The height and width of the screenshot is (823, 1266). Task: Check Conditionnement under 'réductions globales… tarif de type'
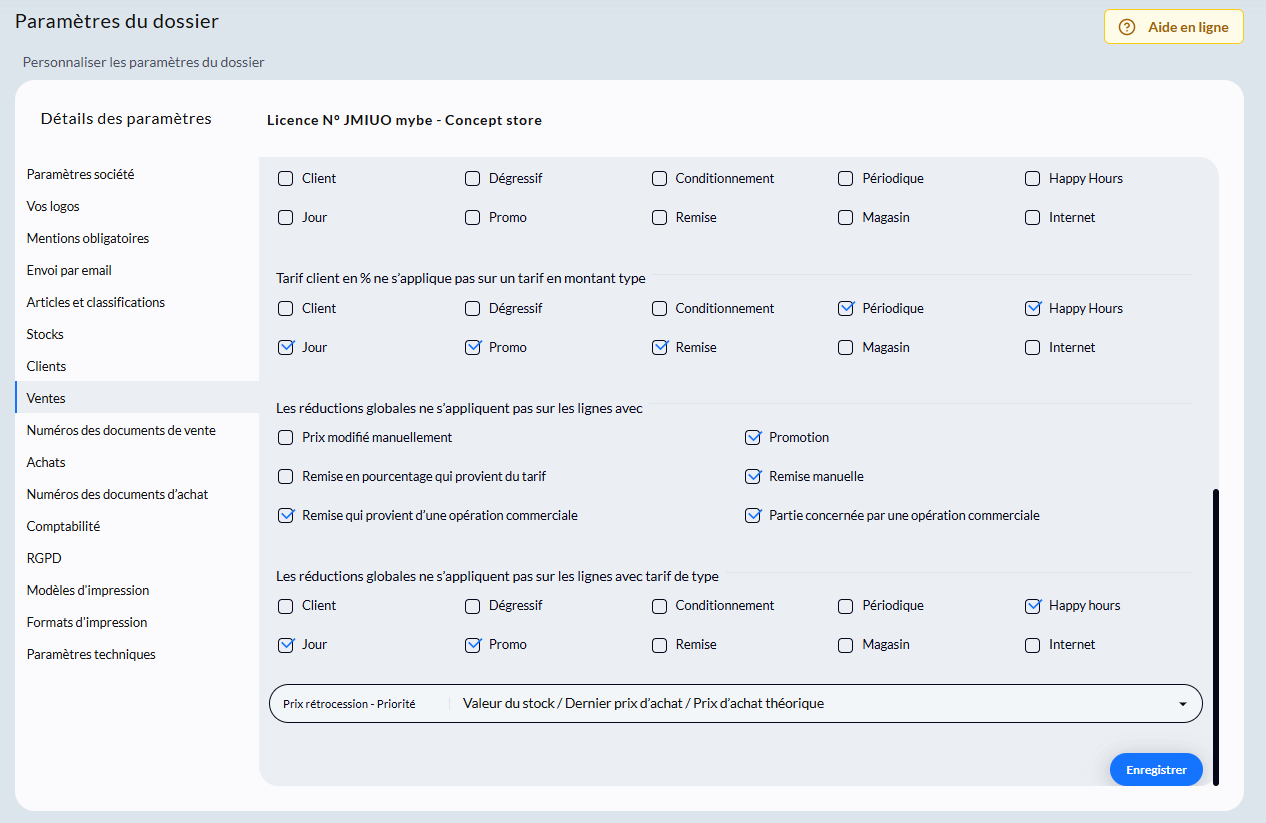pyautogui.click(x=659, y=605)
